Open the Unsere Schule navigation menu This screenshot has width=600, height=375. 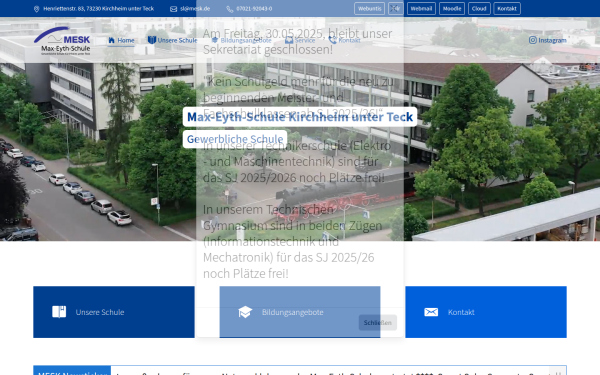(173, 40)
